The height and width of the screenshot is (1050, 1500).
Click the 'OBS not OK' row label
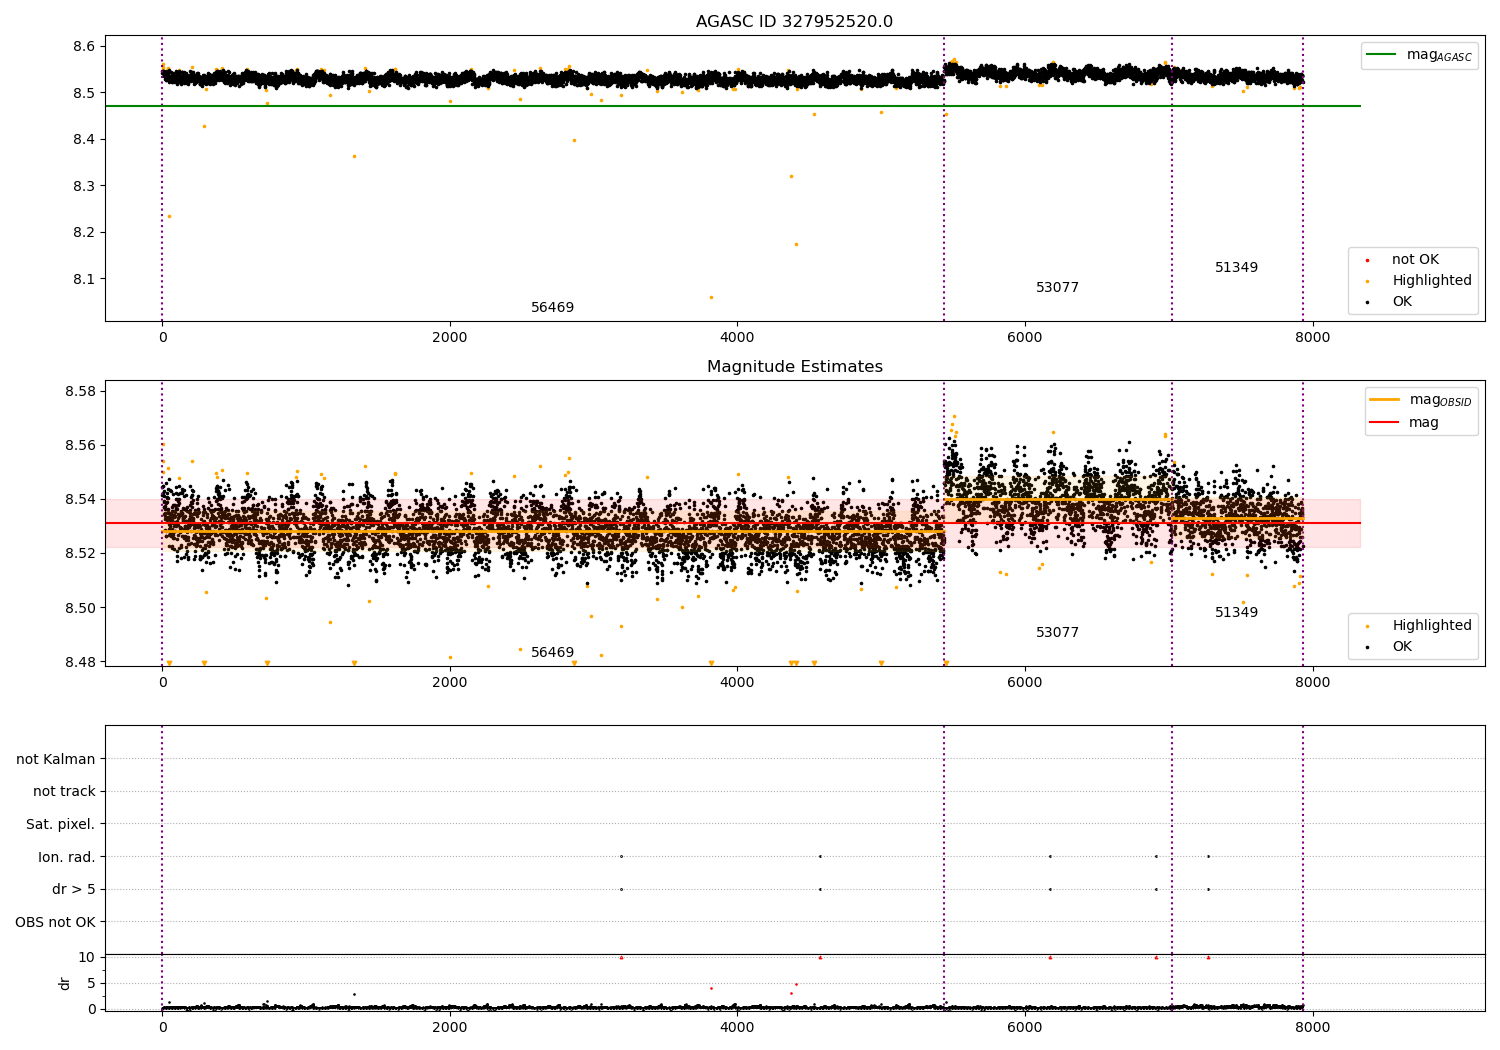56,922
